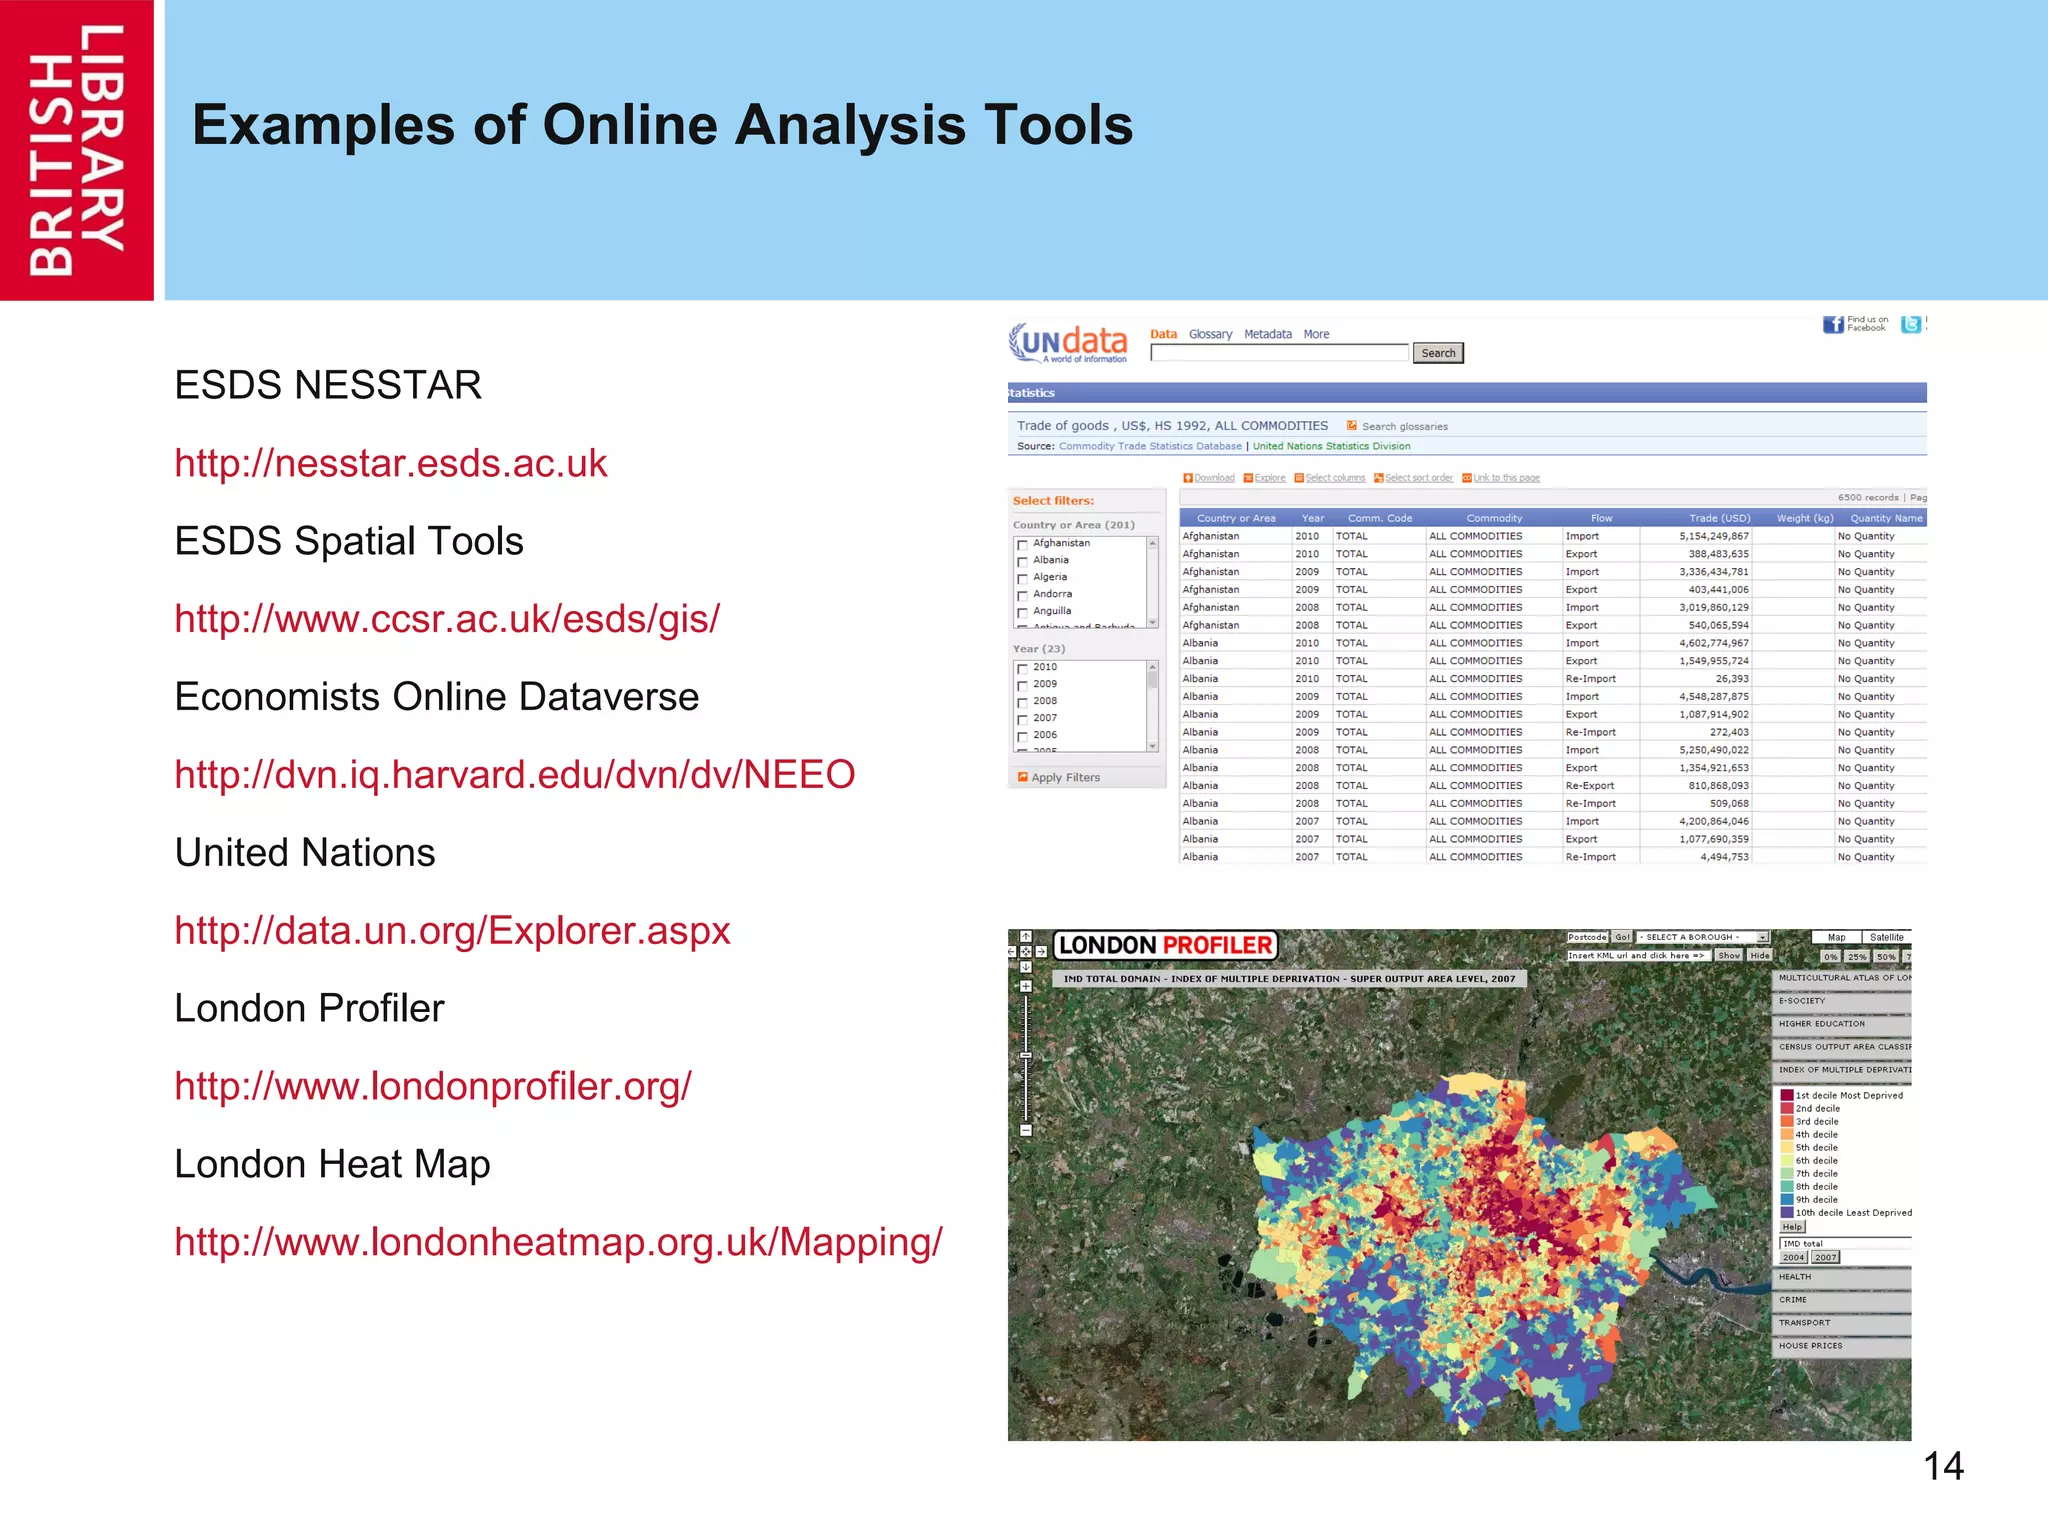Click the Select sort order icon
This screenshot has width=2048, height=1536.
pos(1379,478)
